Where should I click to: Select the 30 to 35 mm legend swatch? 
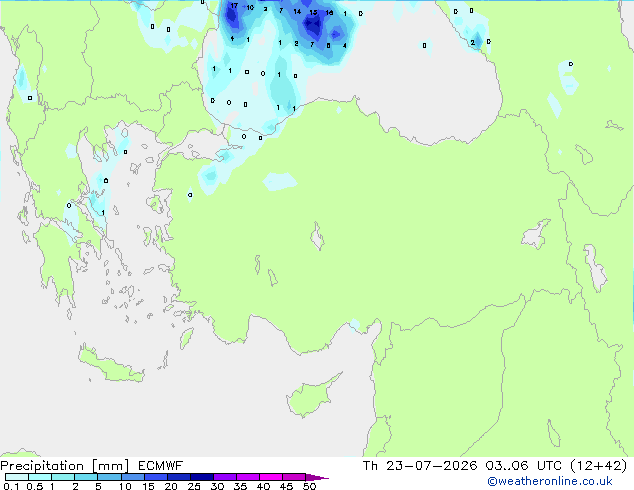225,477
